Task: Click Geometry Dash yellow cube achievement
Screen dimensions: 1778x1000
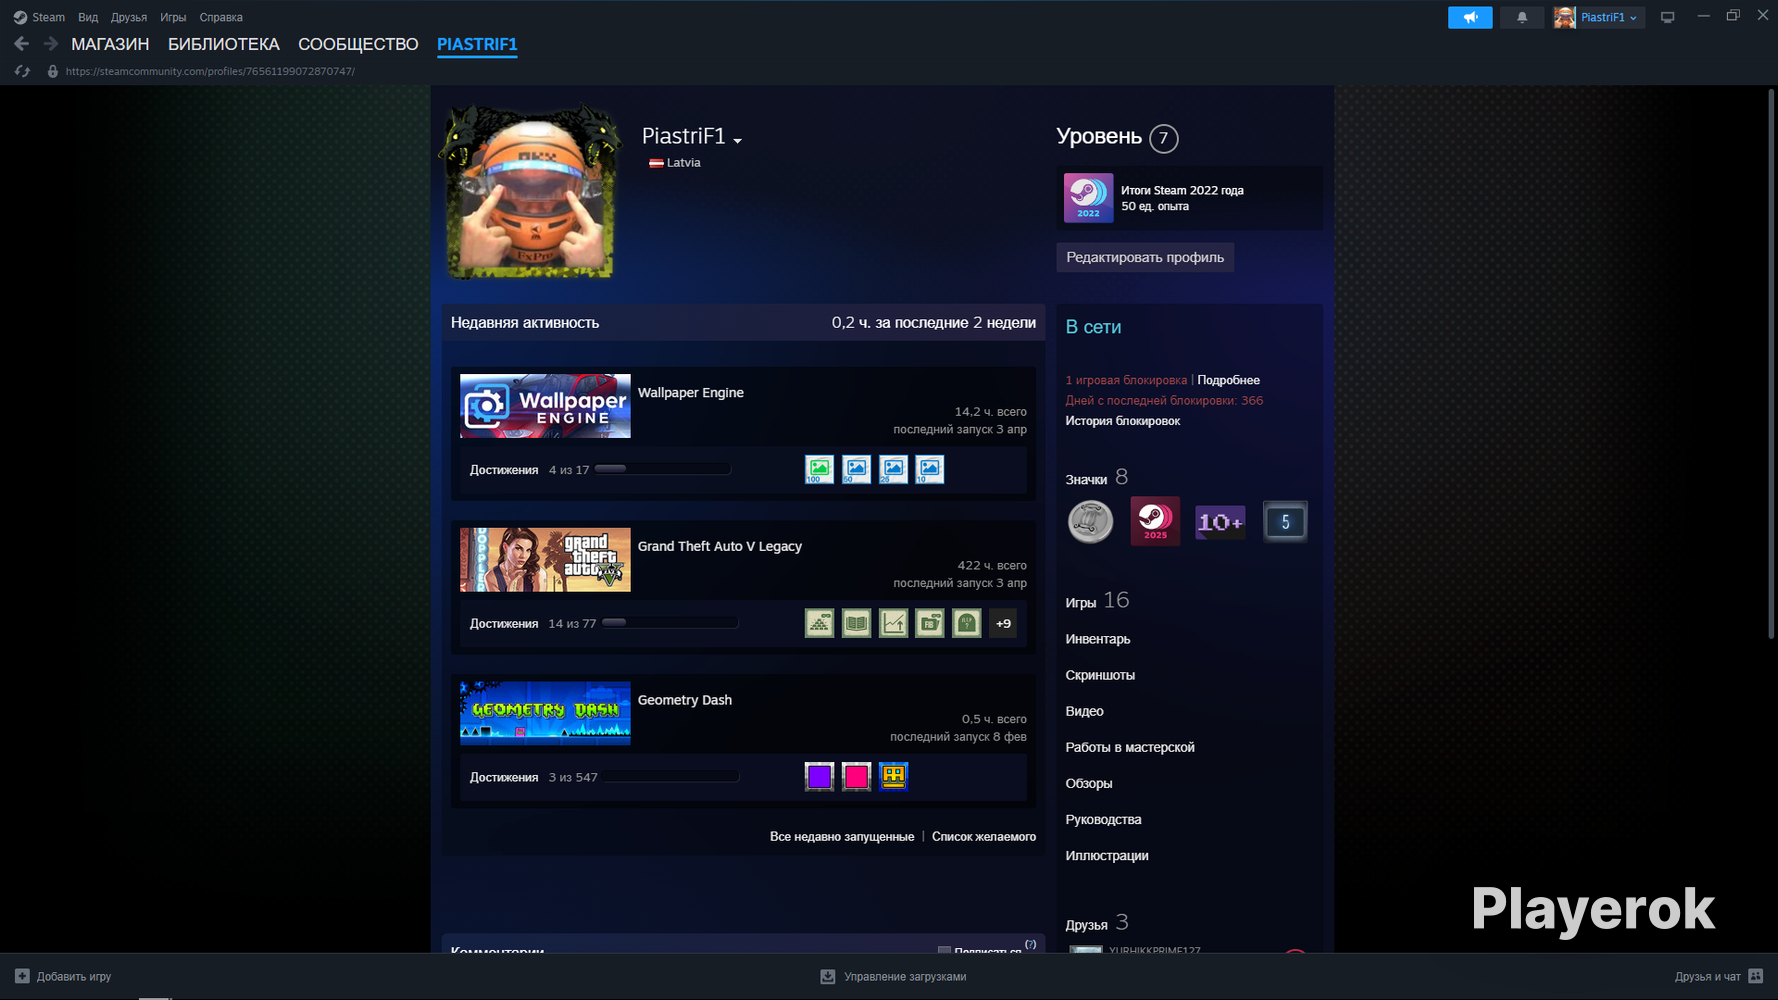Action: pyautogui.click(x=893, y=777)
